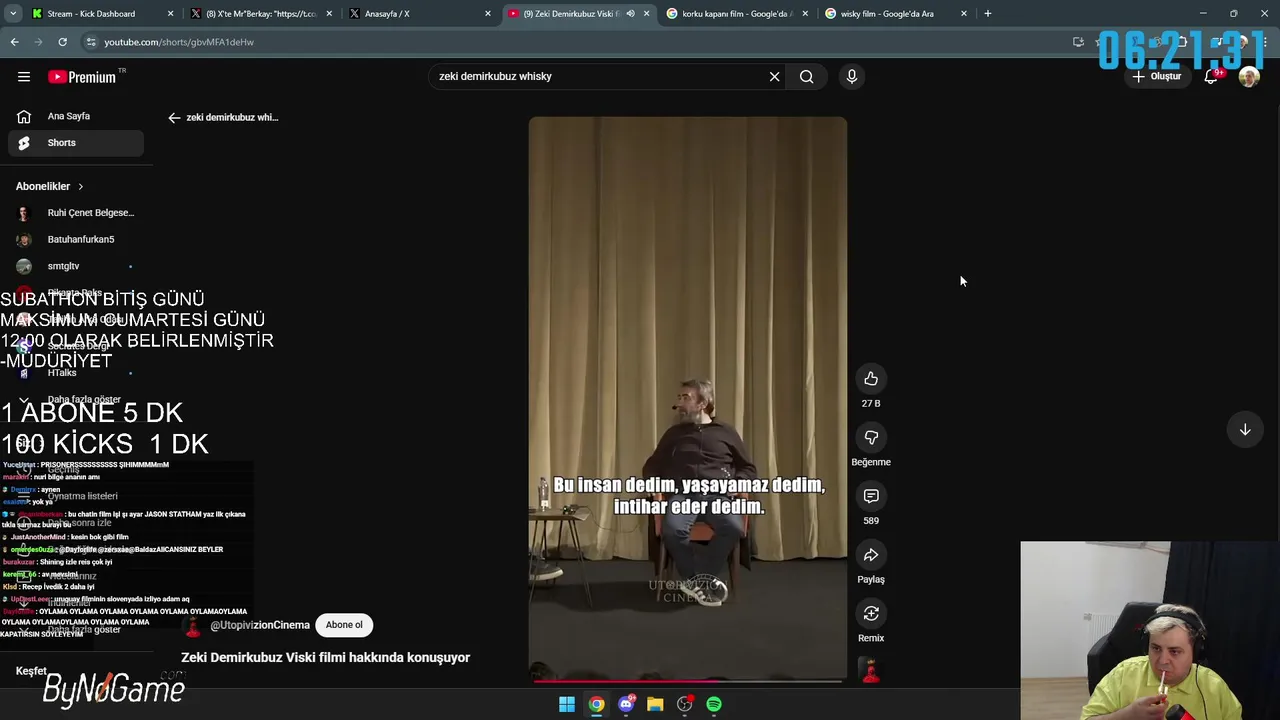Navigate forward in Chrome
This screenshot has width=1280, height=720.
click(38, 42)
